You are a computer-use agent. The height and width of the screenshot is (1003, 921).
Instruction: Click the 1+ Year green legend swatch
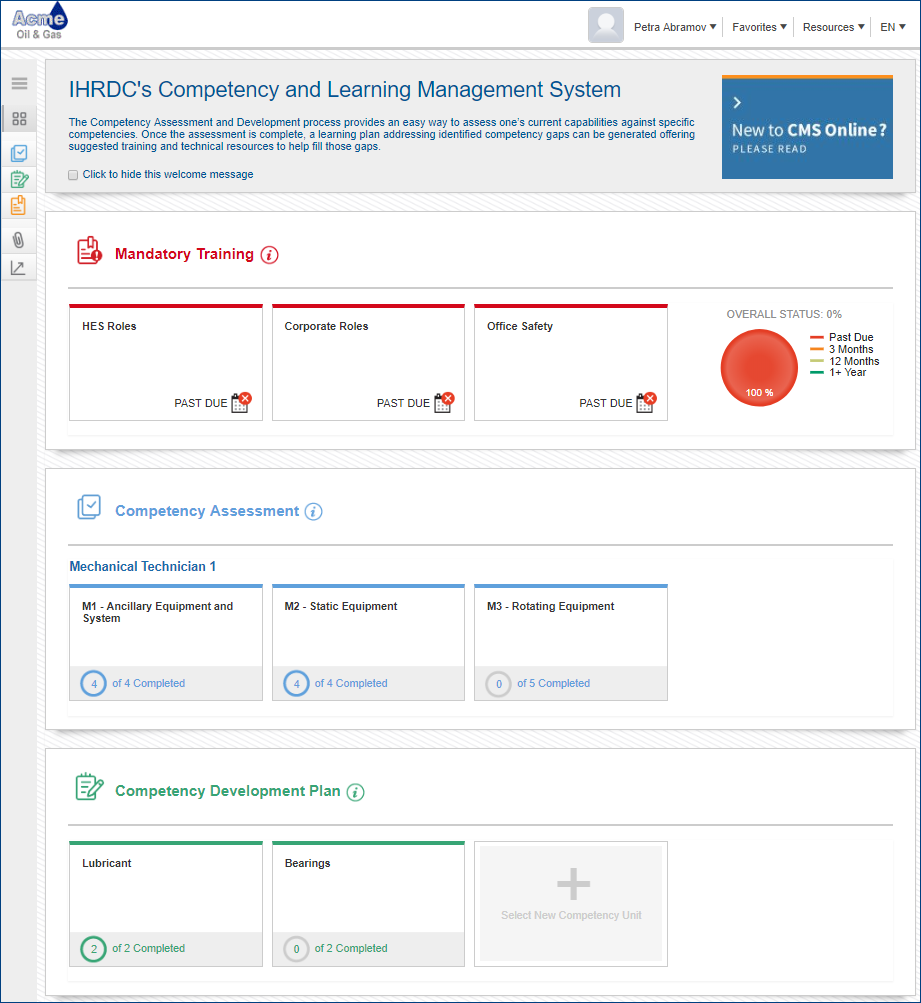[817, 372]
